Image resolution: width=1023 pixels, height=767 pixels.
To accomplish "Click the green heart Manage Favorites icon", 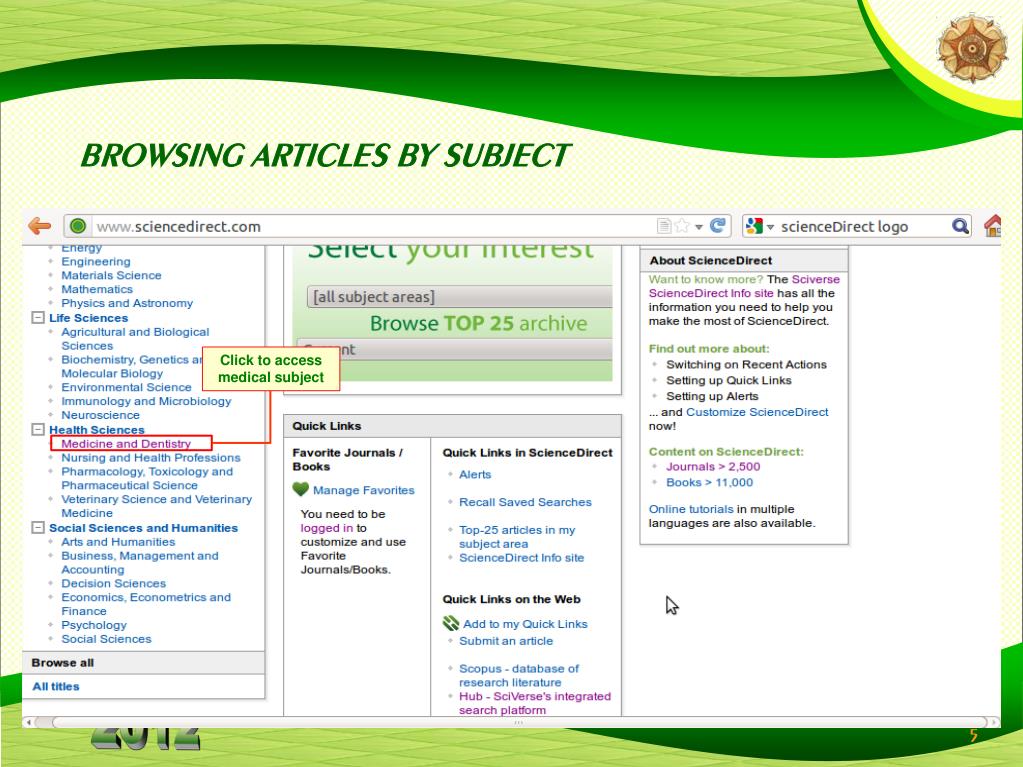I will pyautogui.click(x=301, y=489).
